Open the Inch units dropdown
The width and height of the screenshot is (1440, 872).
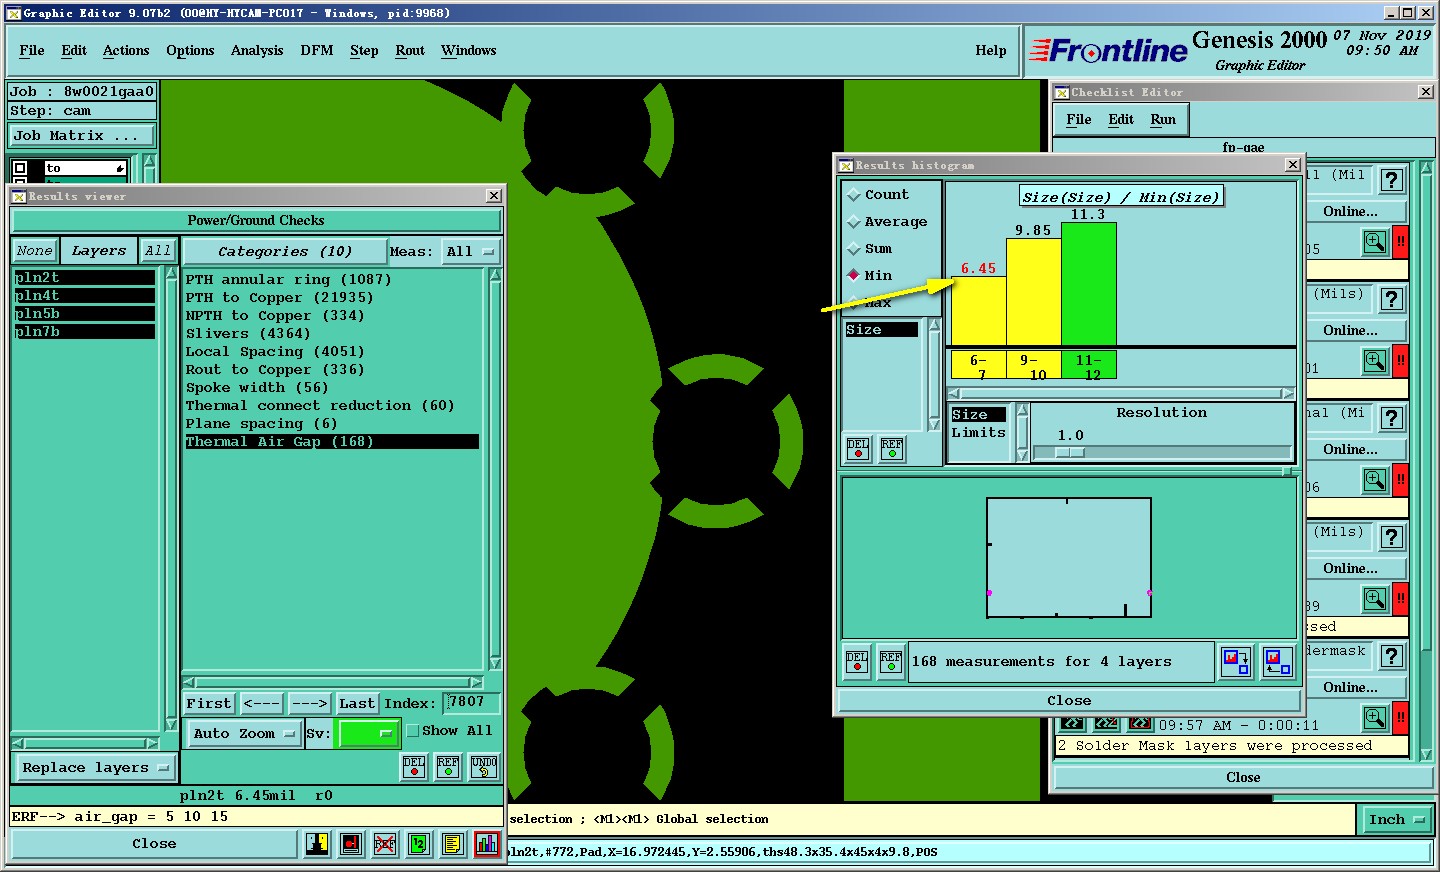pos(1395,820)
